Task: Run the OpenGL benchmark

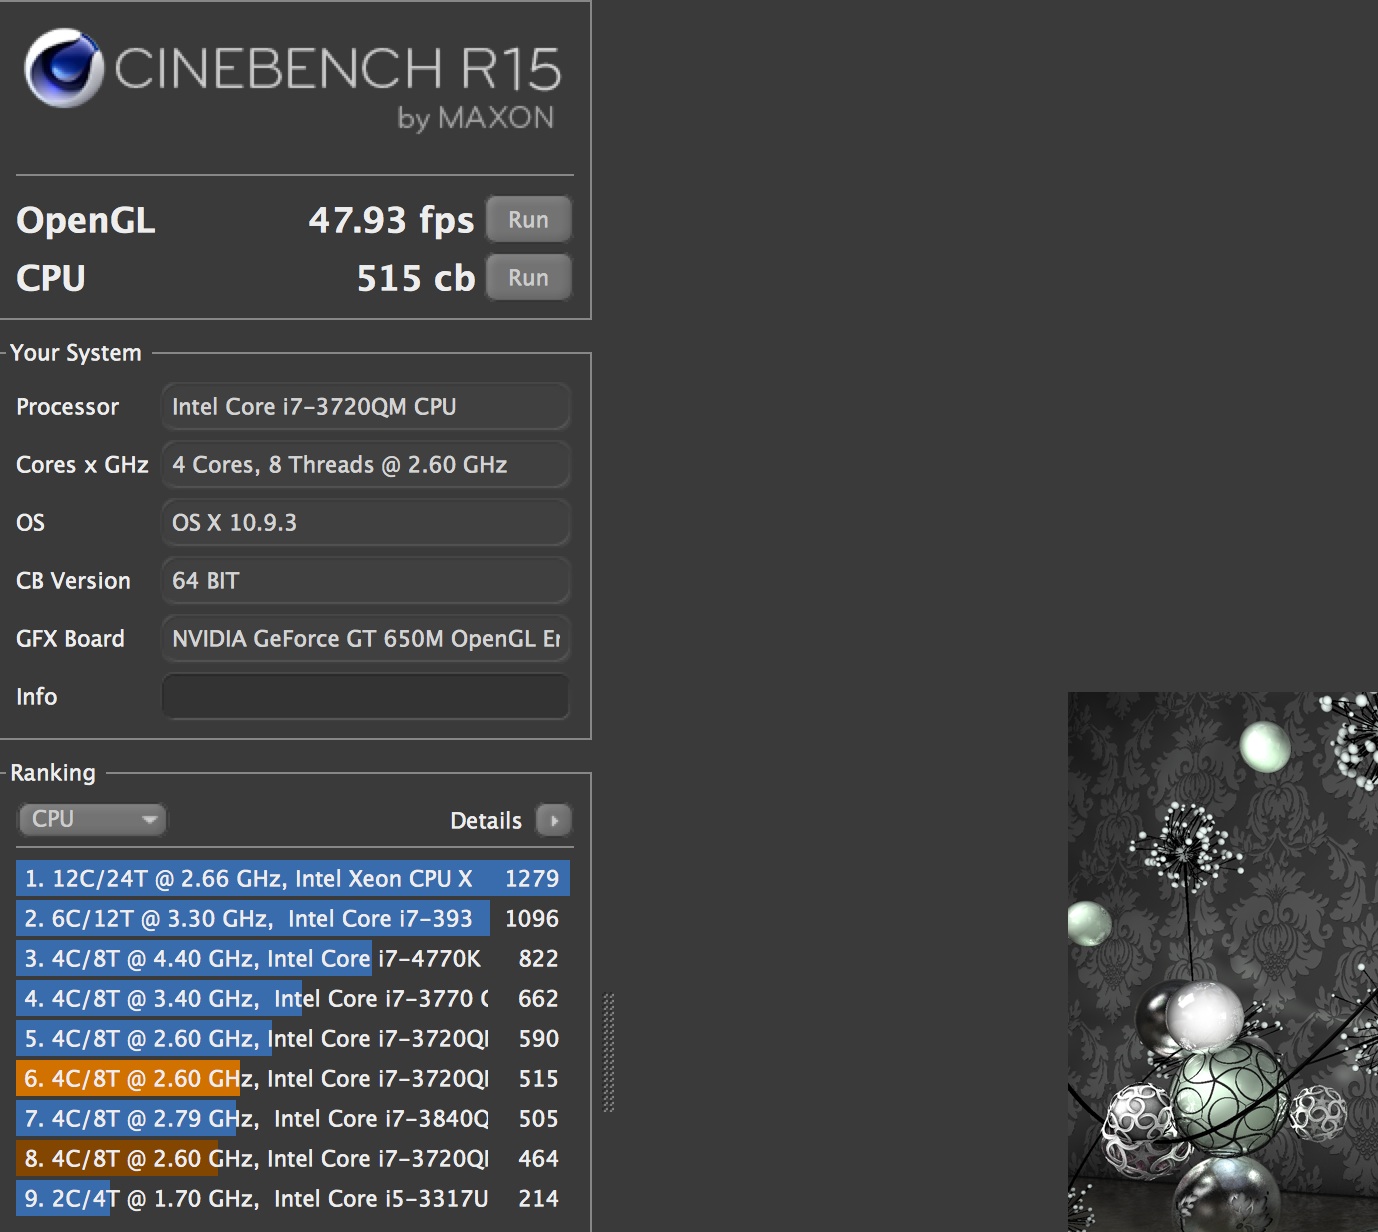Action: pos(528,219)
